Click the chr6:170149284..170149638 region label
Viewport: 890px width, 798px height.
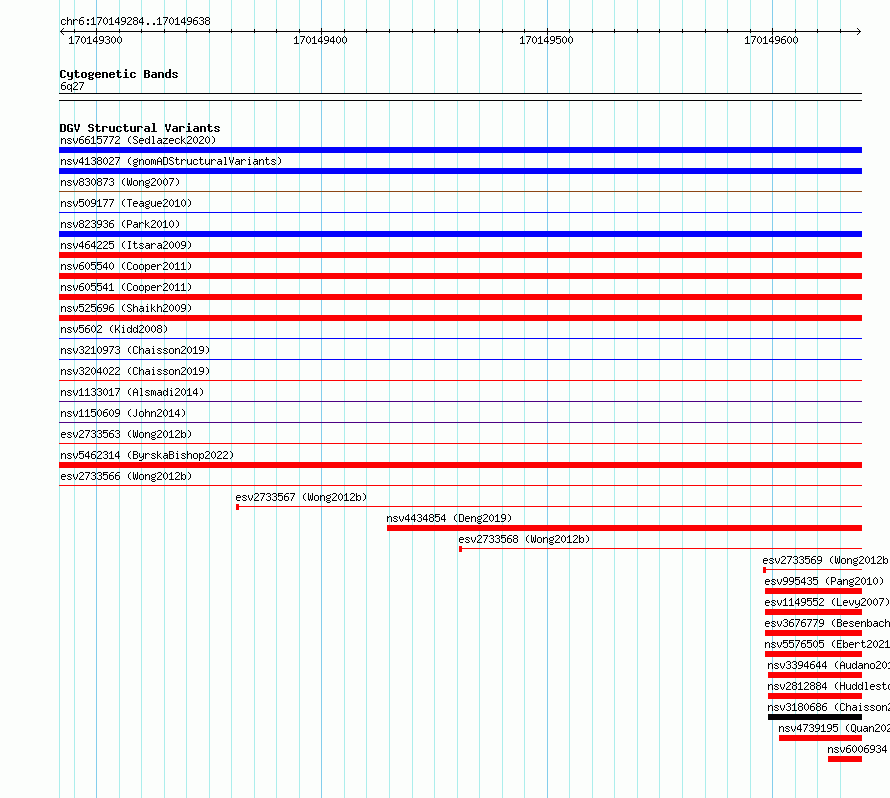pyautogui.click(x=135, y=22)
